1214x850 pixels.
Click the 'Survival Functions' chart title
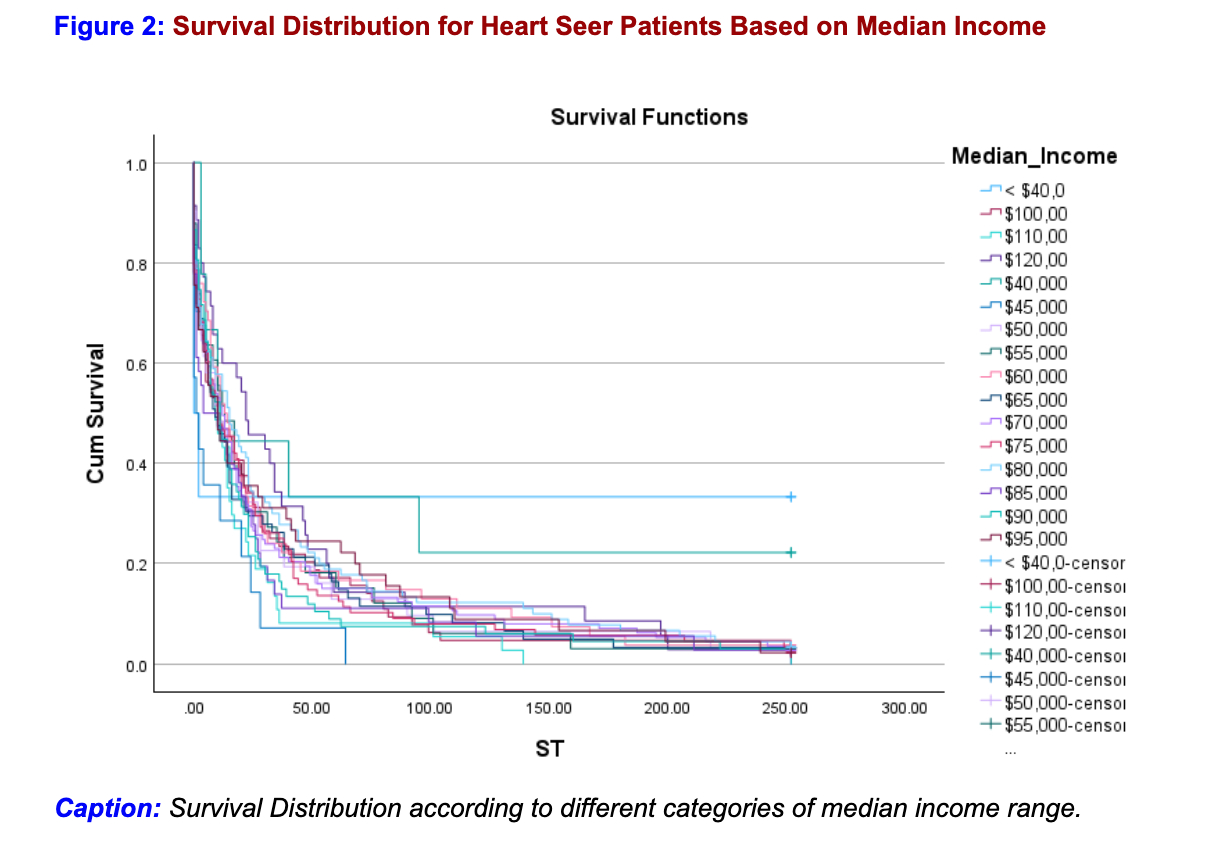click(x=649, y=117)
